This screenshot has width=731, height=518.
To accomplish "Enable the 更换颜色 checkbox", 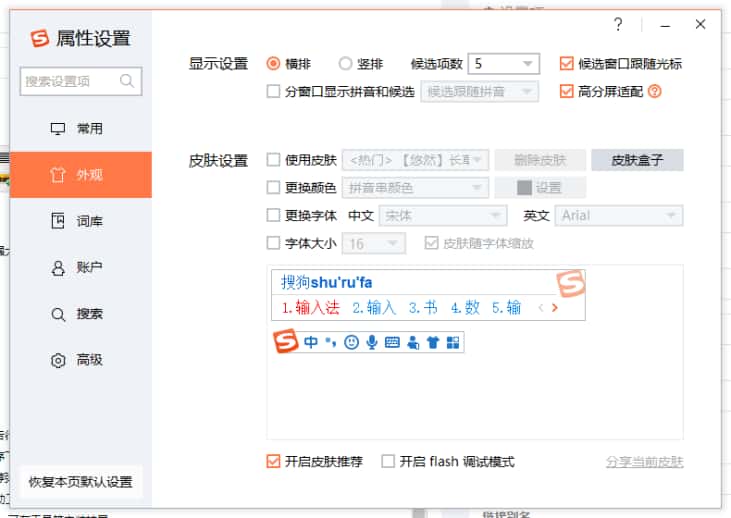I will [273, 187].
